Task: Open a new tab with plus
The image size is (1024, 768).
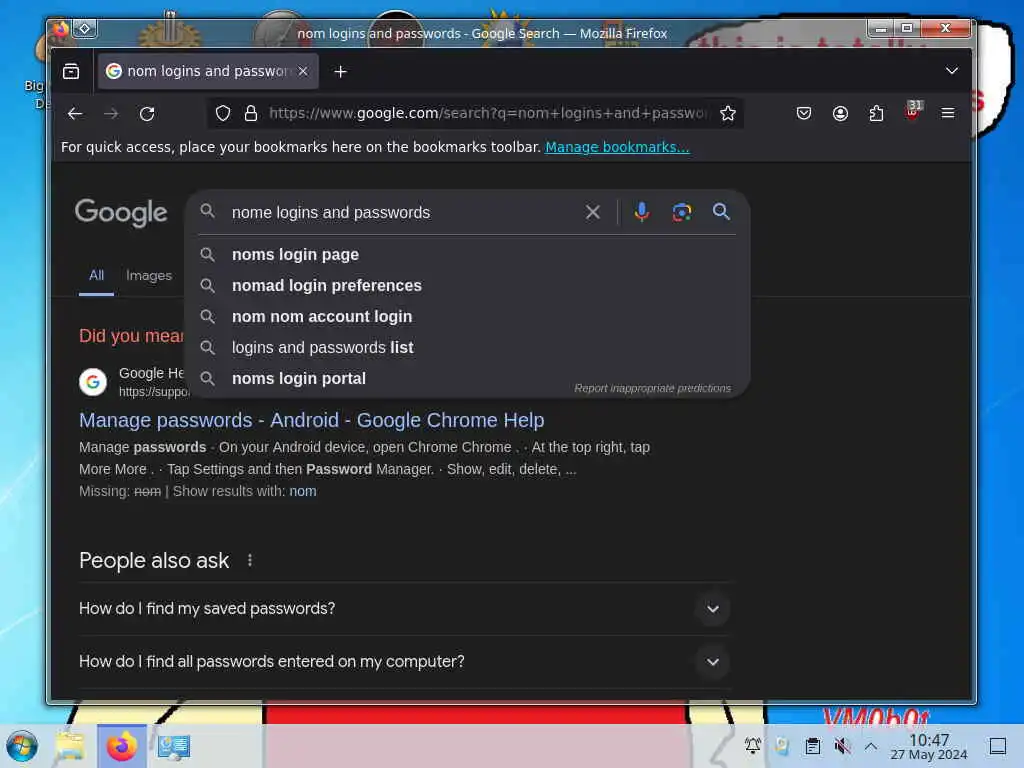Action: point(340,71)
